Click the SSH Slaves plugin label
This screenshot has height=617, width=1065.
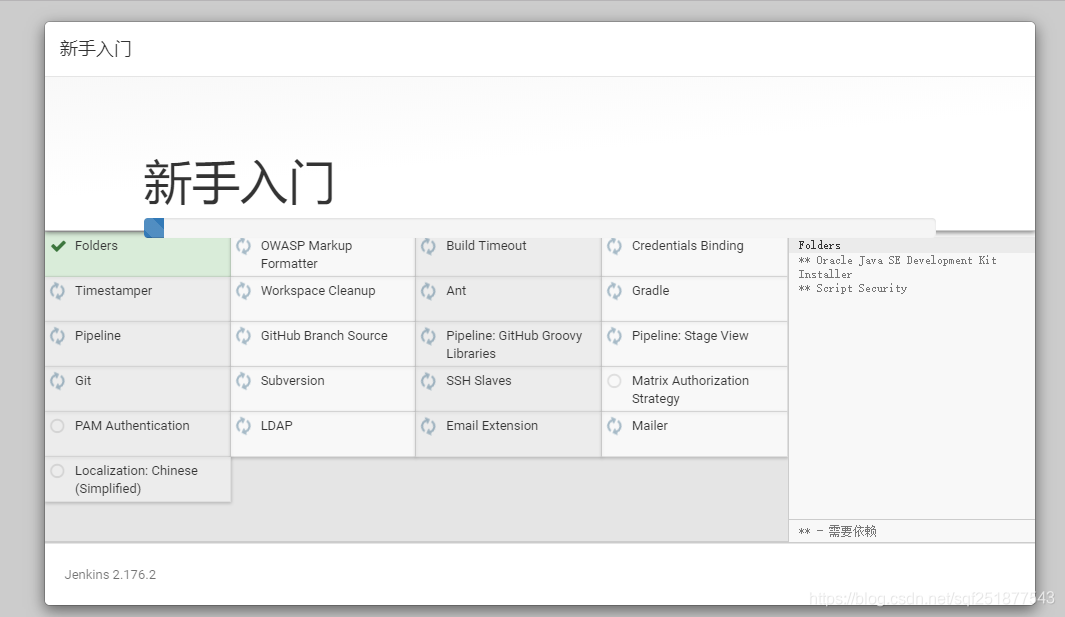click(479, 381)
